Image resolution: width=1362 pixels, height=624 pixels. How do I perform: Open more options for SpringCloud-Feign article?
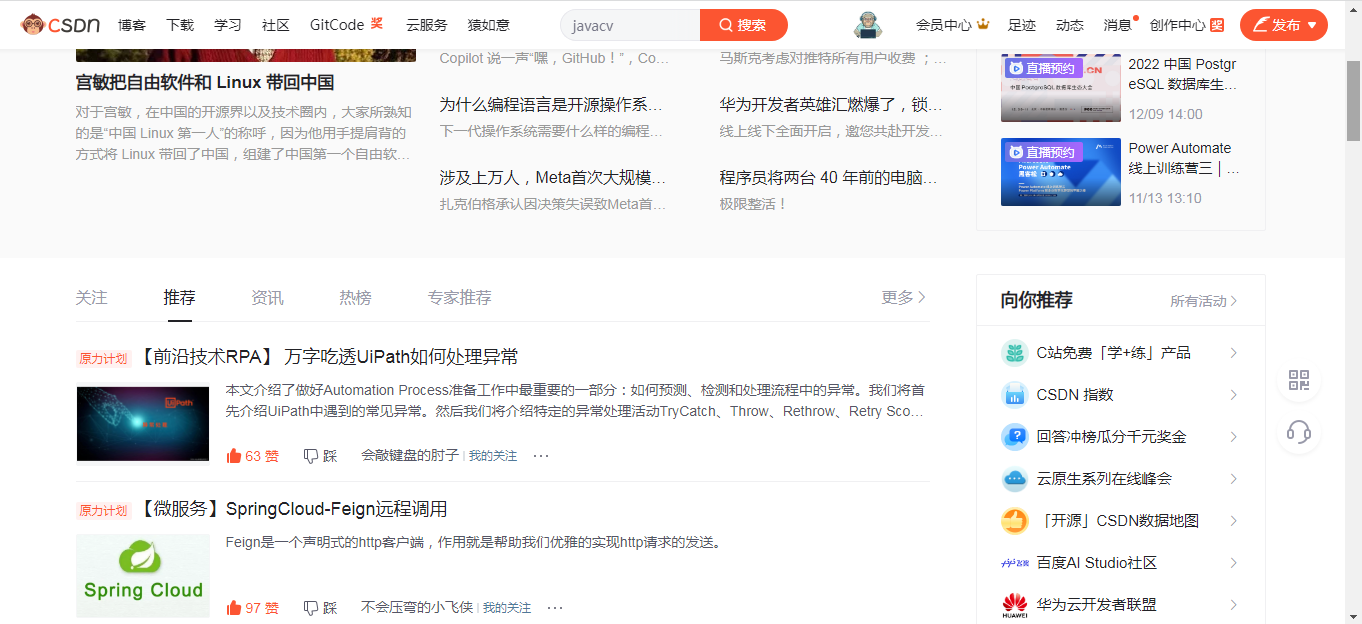tap(555, 608)
